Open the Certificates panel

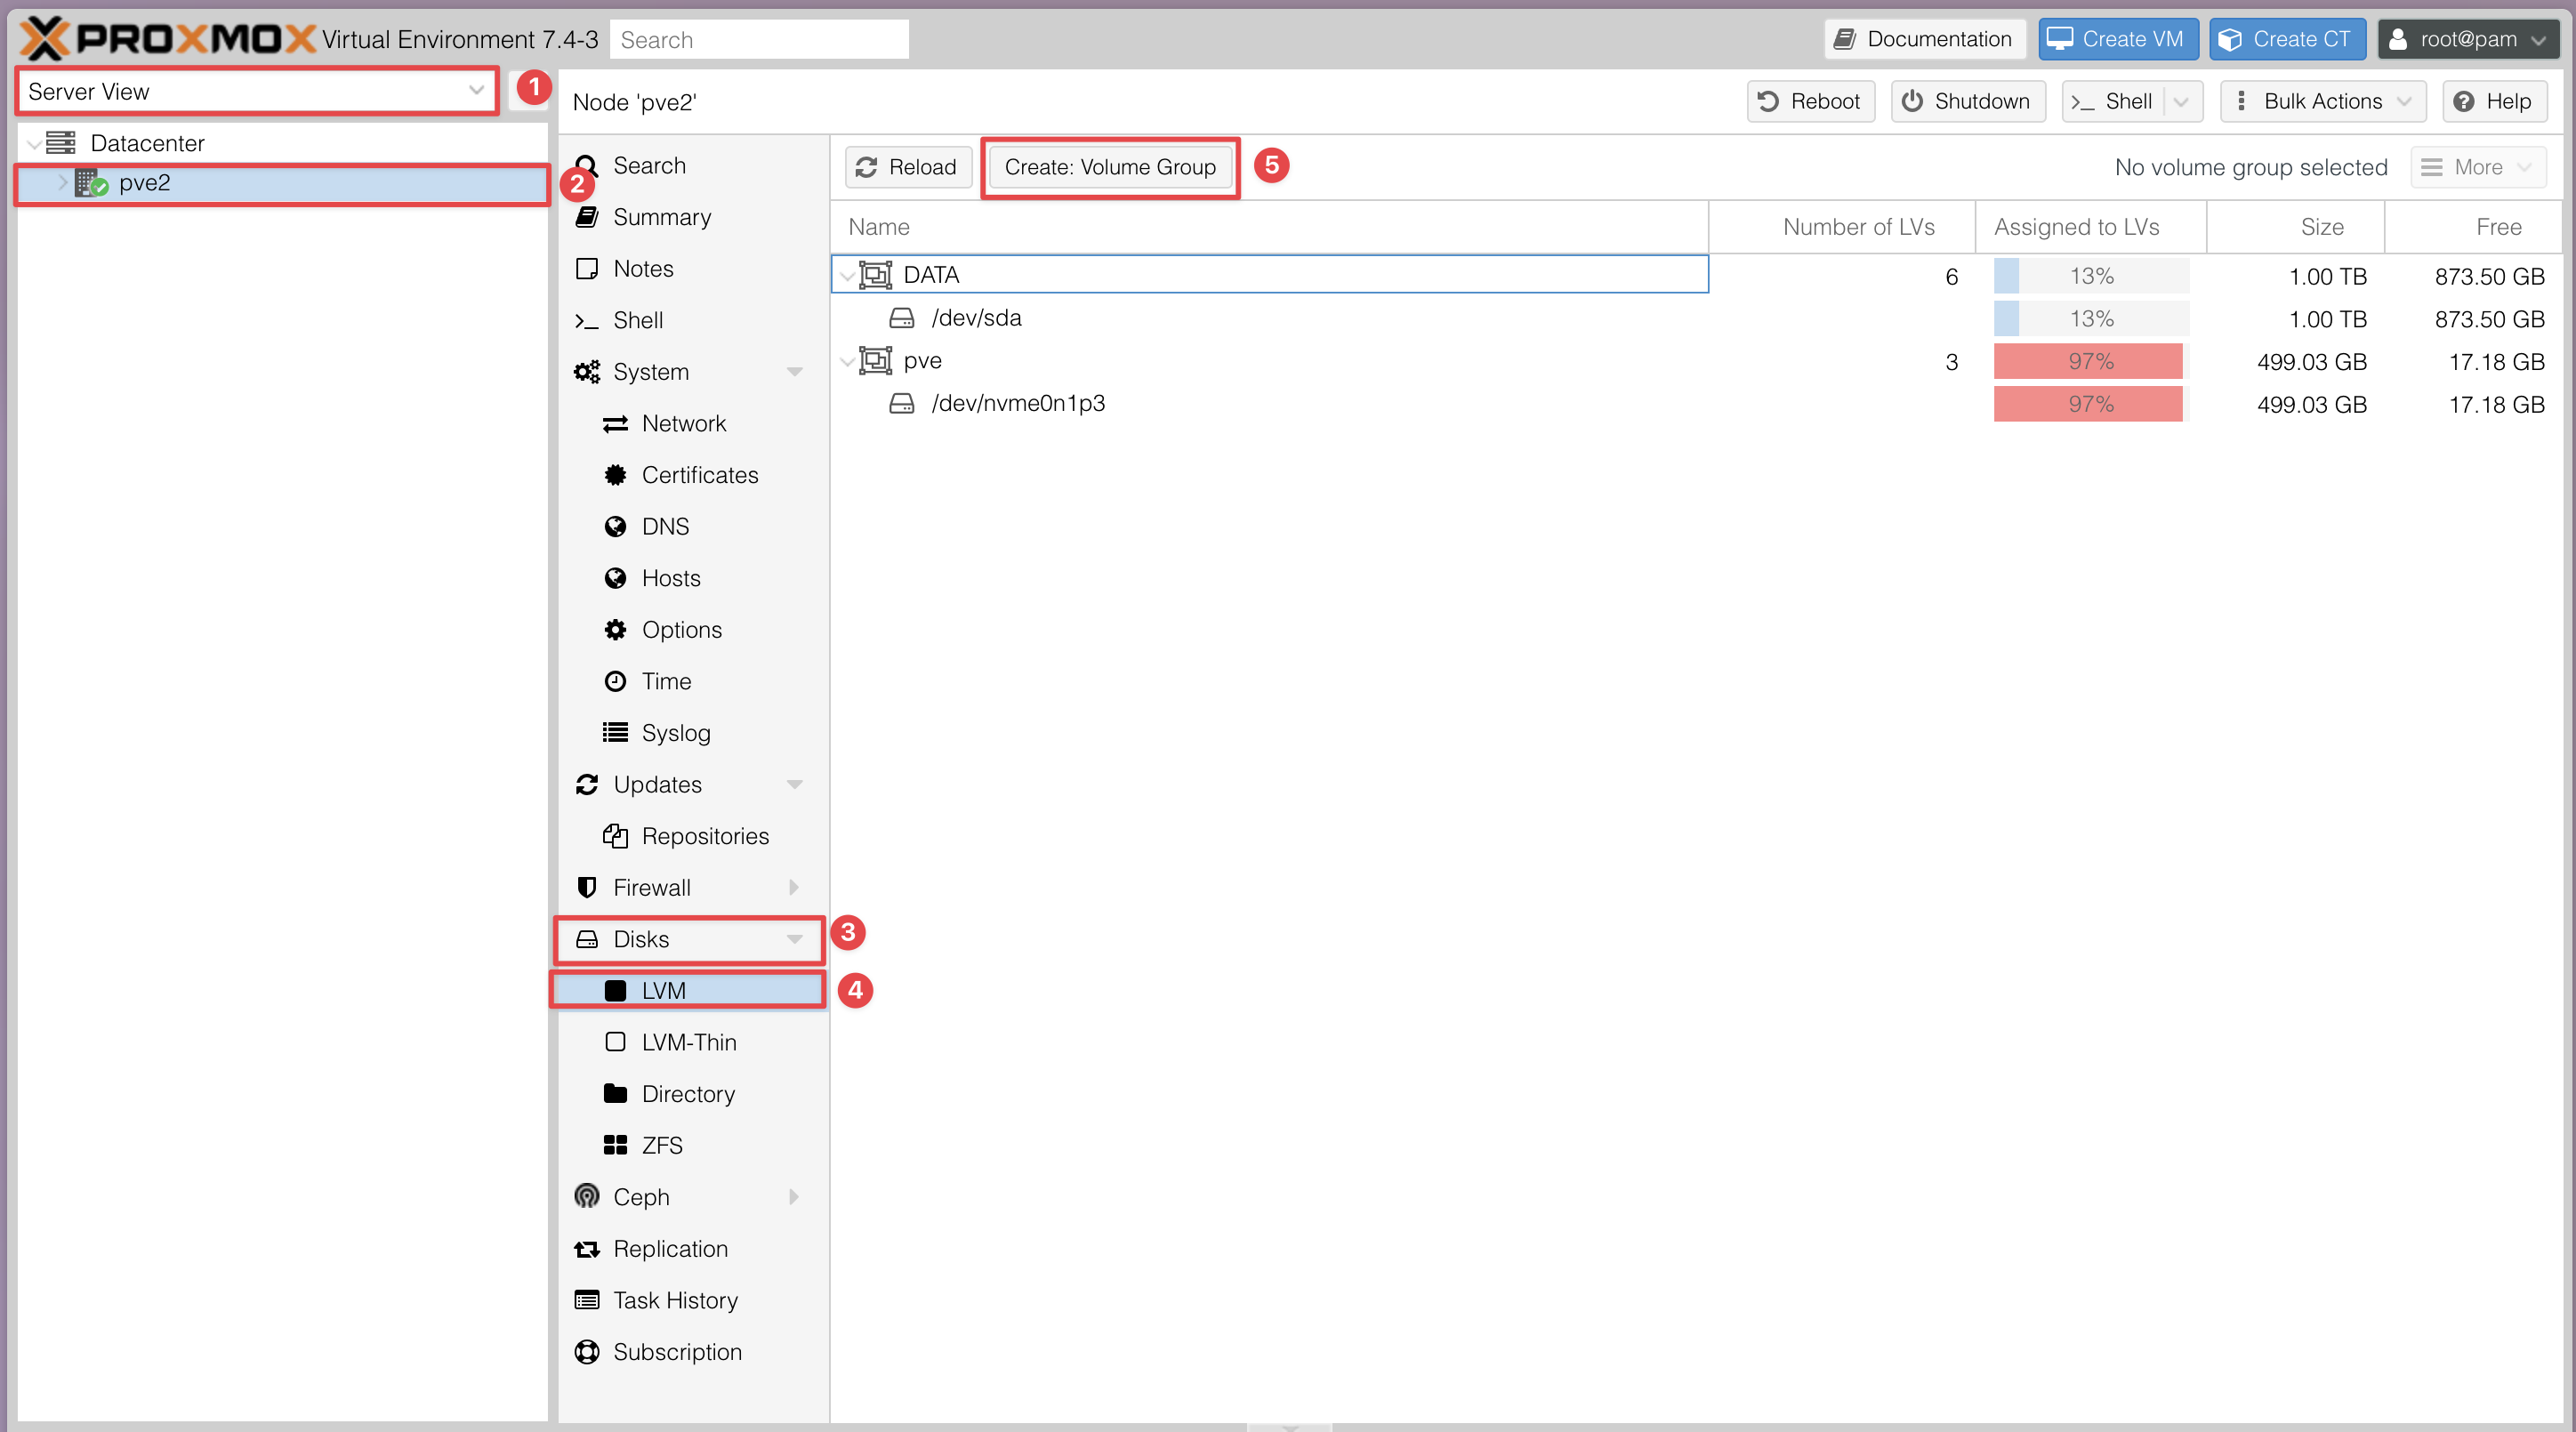700,474
